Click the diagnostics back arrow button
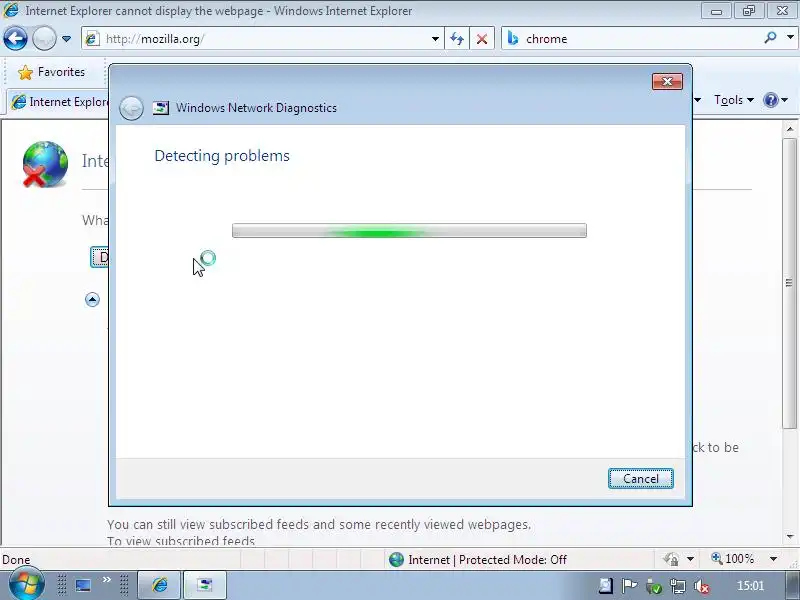 point(131,108)
